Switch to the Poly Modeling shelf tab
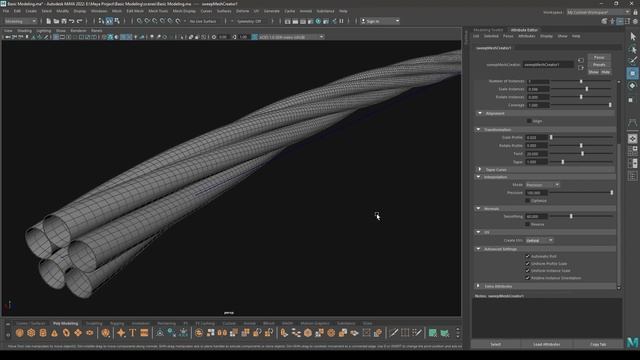640x360 pixels. (65, 323)
